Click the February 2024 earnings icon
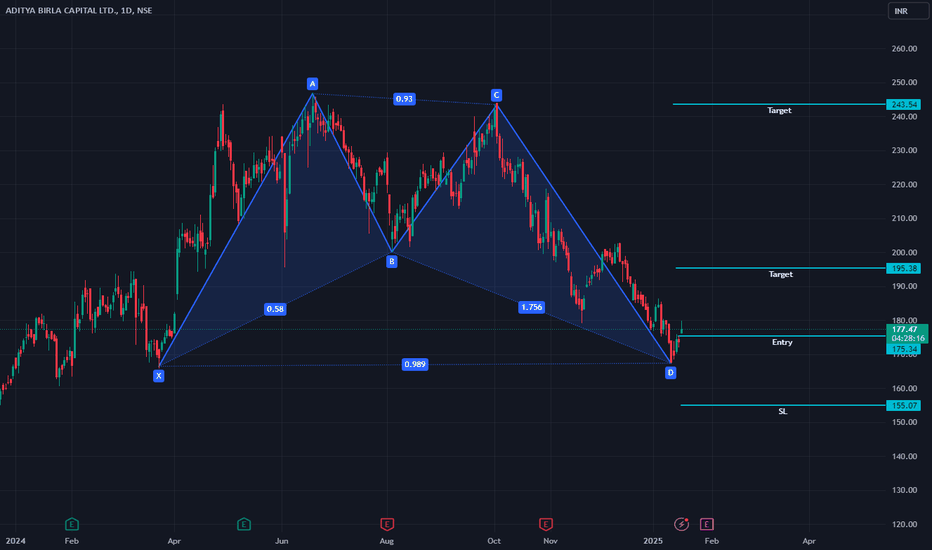This screenshot has width=932, height=550. pos(72,523)
